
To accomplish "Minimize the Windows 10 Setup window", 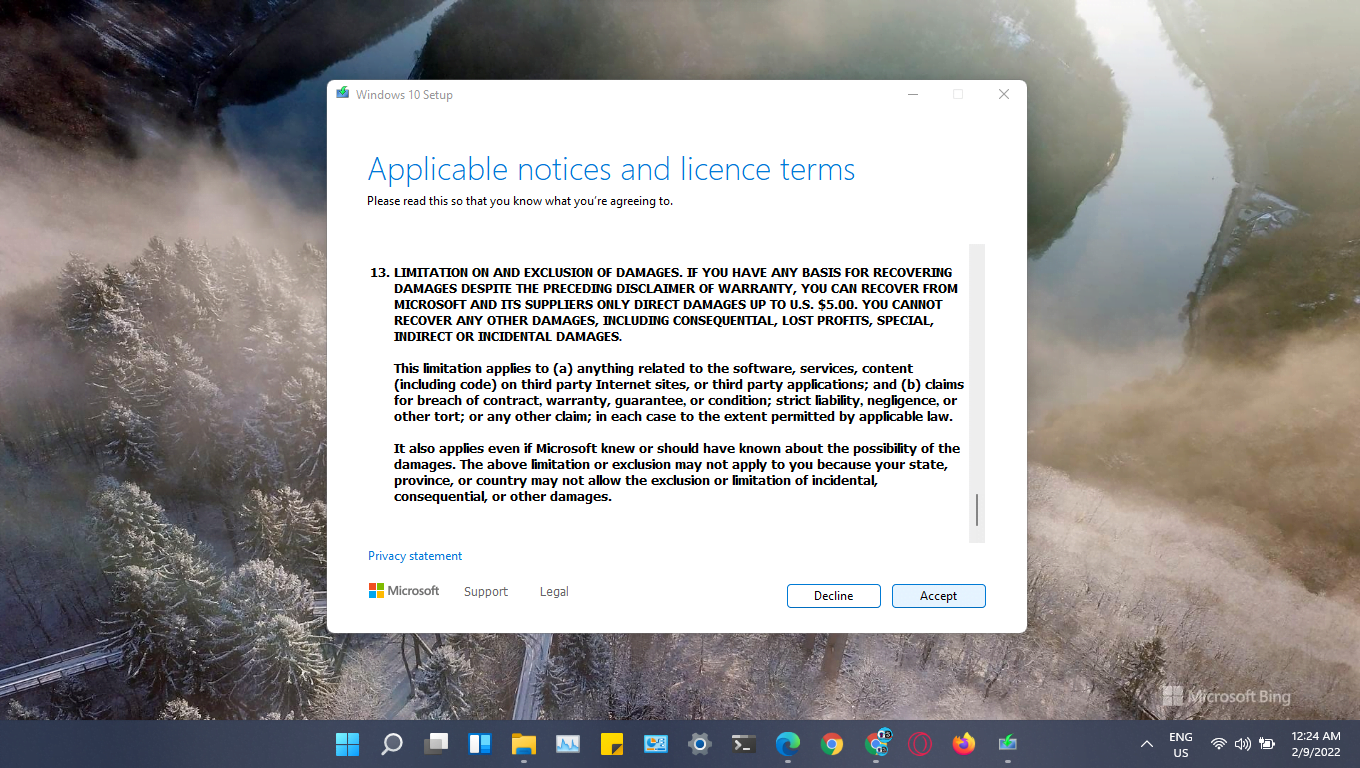I will tap(913, 94).
